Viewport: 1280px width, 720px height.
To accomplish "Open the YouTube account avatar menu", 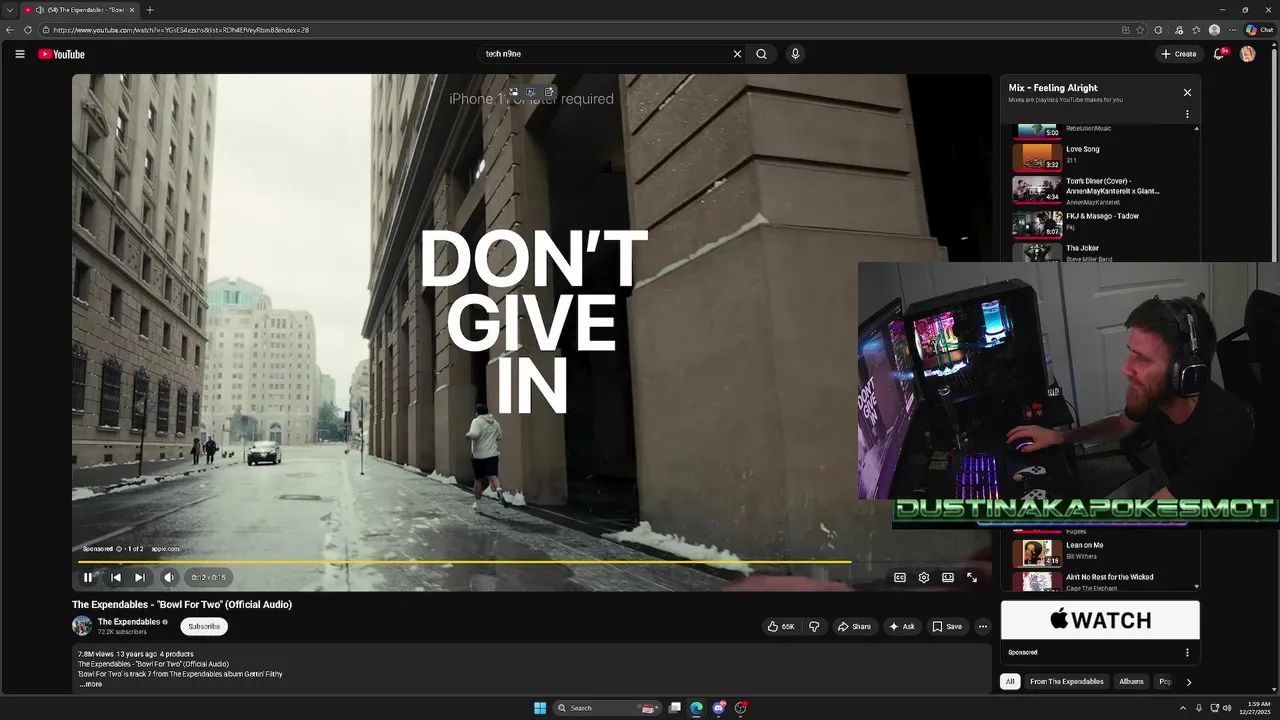I will pyautogui.click(x=1247, y=54).
